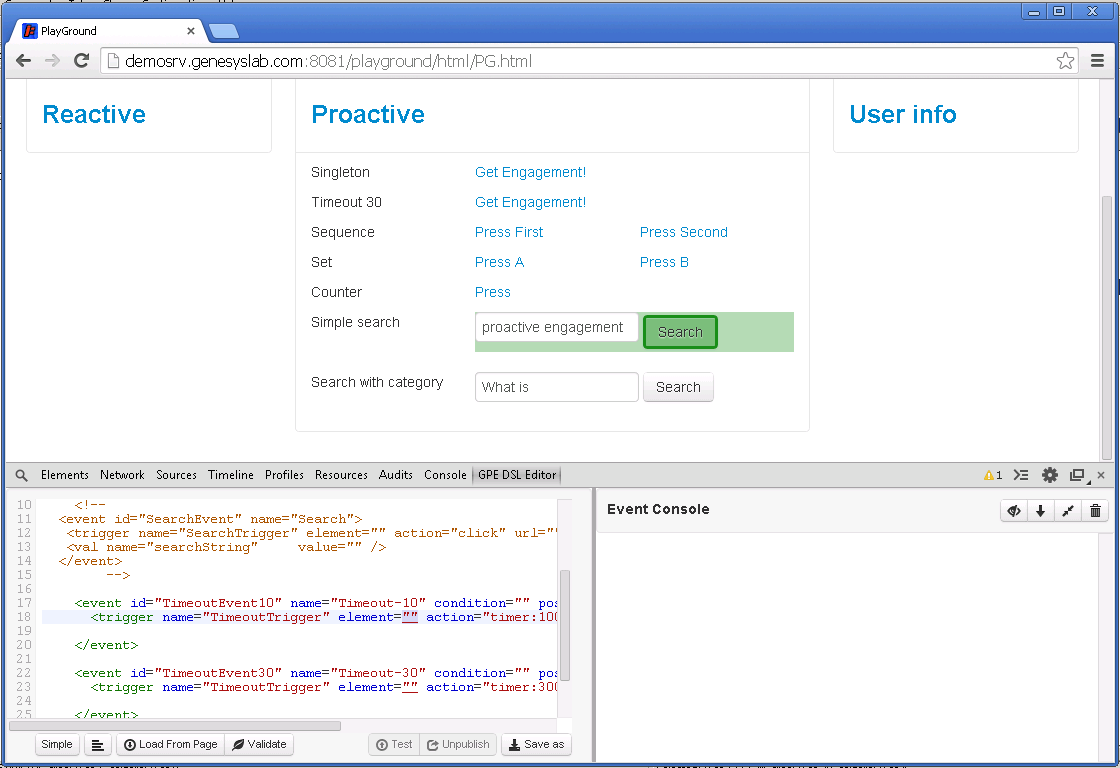Clear Event Console with trash icon
This screenshot has width=1120, height=768.
[x=1095, y=510]
